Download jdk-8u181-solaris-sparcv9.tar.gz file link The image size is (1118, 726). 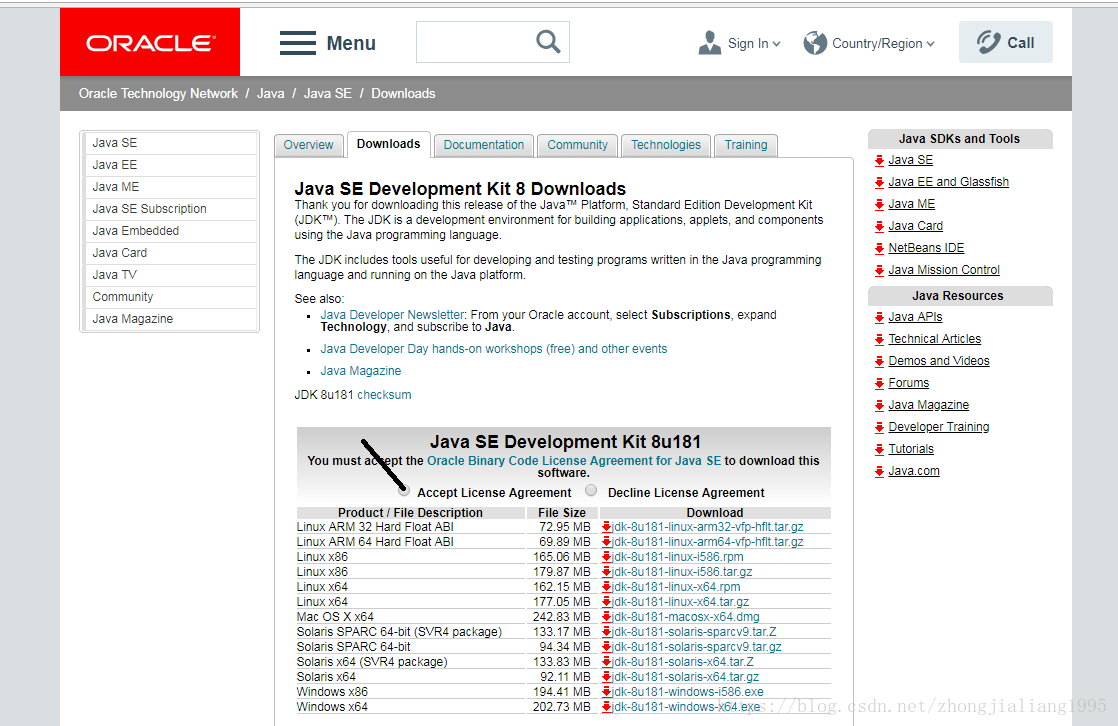click(697, 647)
